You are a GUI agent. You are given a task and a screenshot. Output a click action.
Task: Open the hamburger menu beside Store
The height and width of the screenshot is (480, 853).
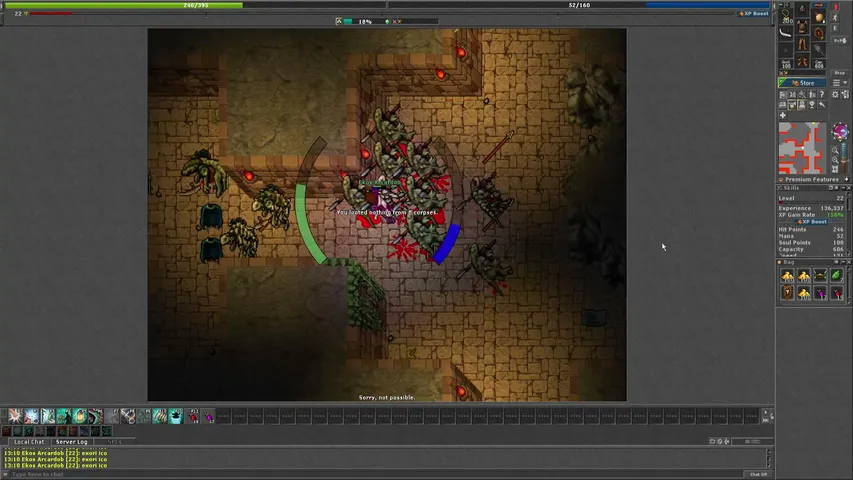click(836, 83)
